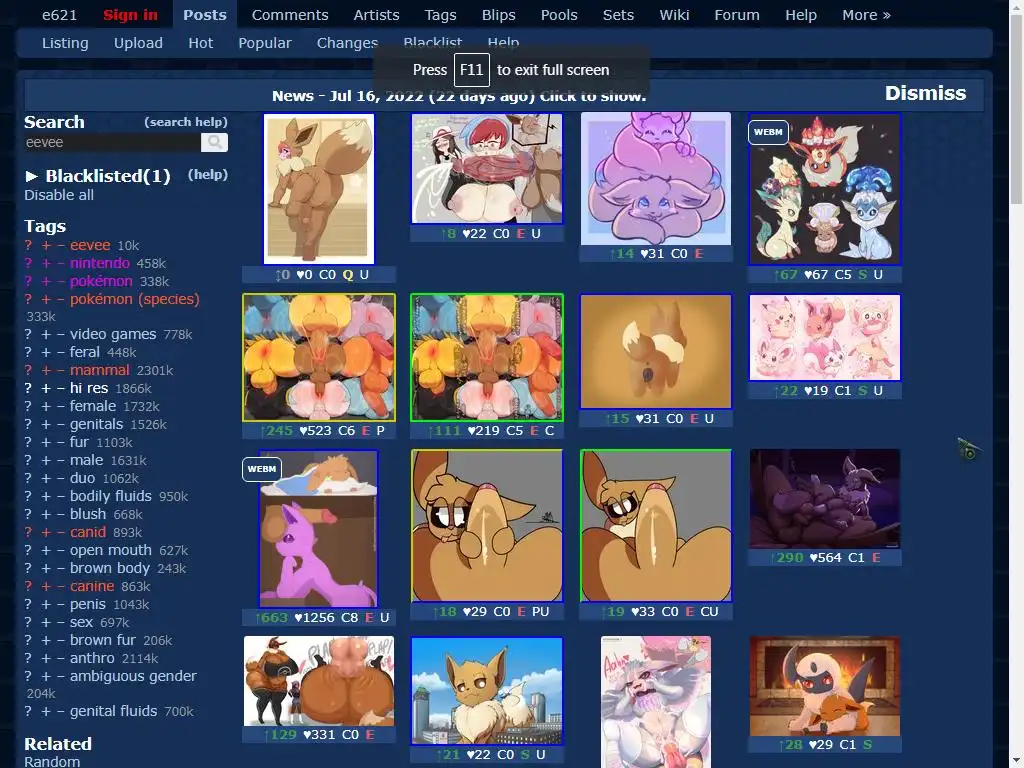Click the '?' icon next to bodily fluids tag
The image size is (1024, 768).
(28, 496)
